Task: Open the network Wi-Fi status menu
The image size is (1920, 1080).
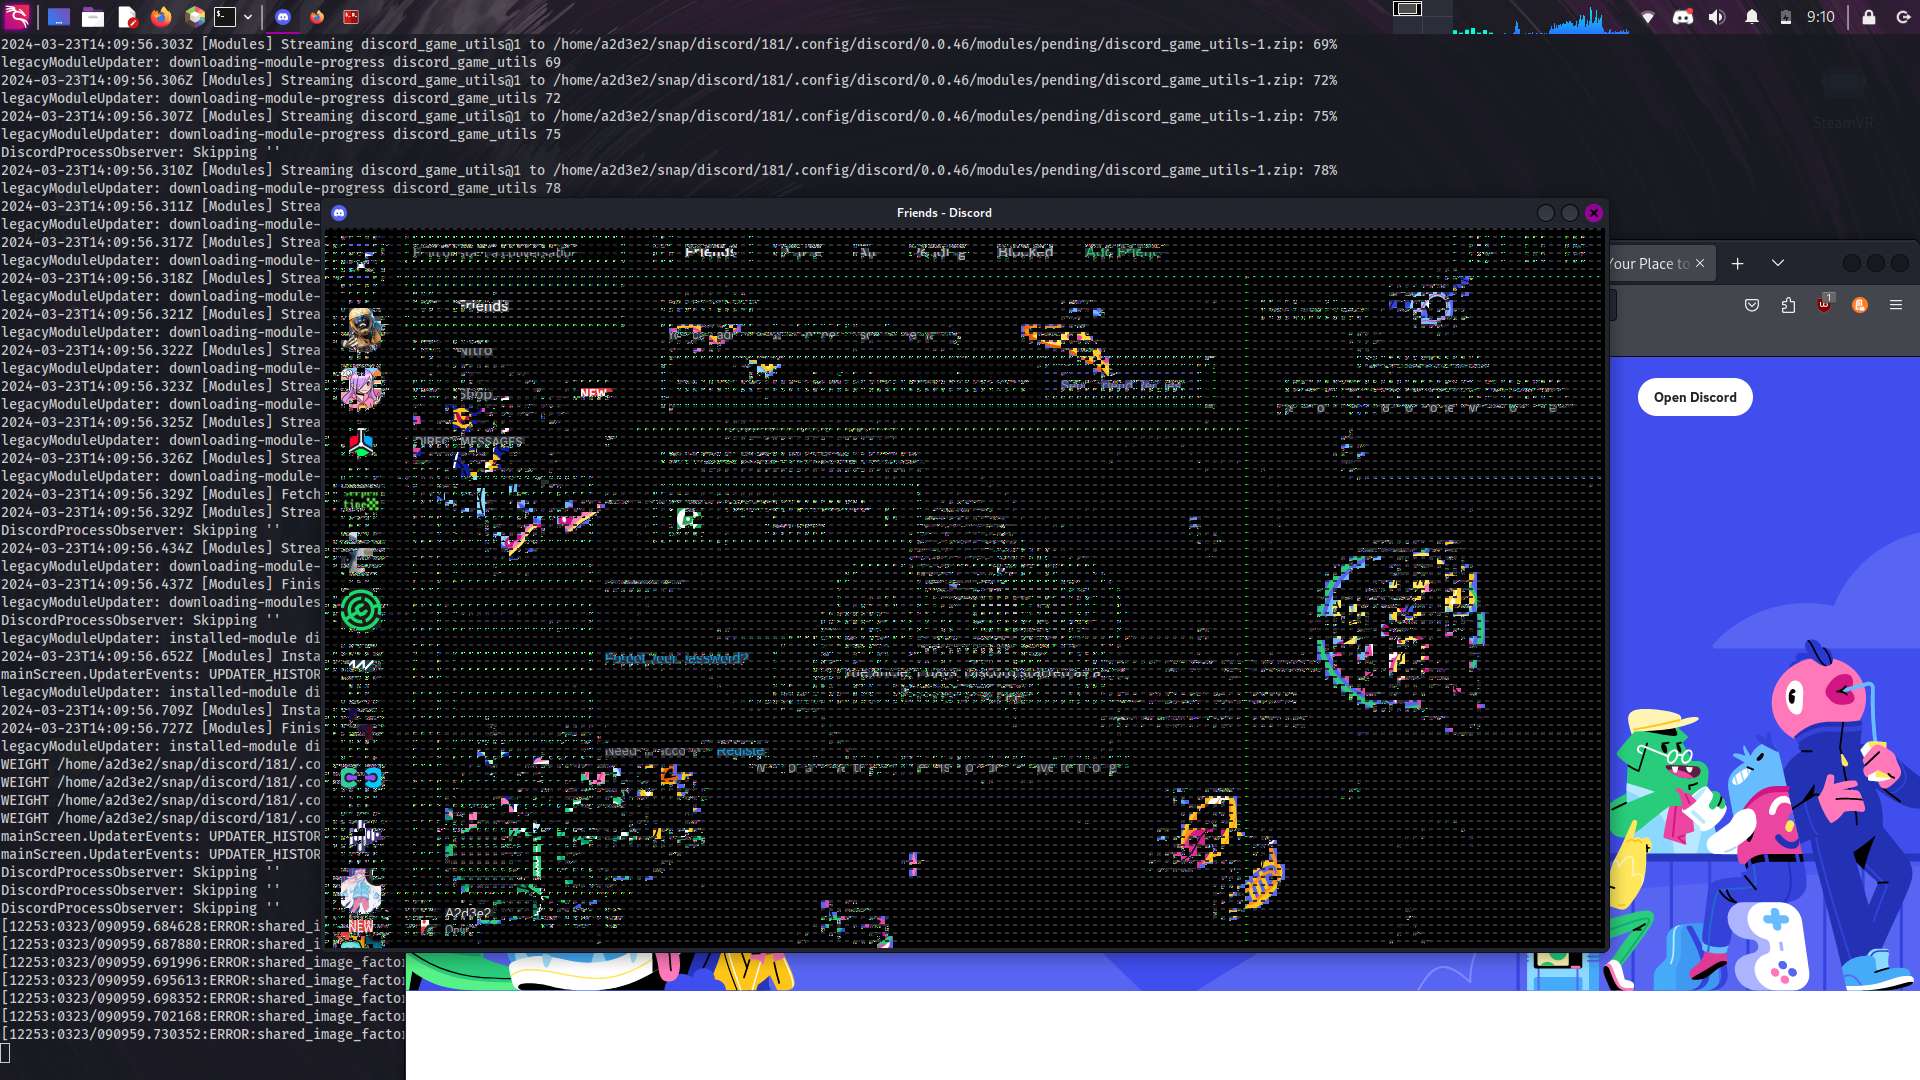Action: pos(1648,17)
